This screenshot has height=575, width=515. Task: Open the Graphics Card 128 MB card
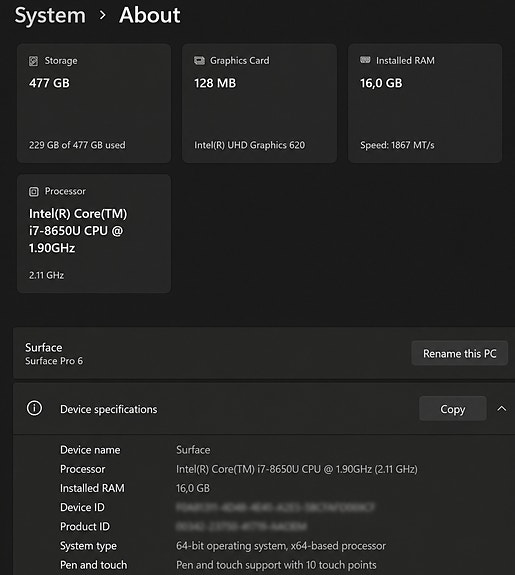point(259,103)
